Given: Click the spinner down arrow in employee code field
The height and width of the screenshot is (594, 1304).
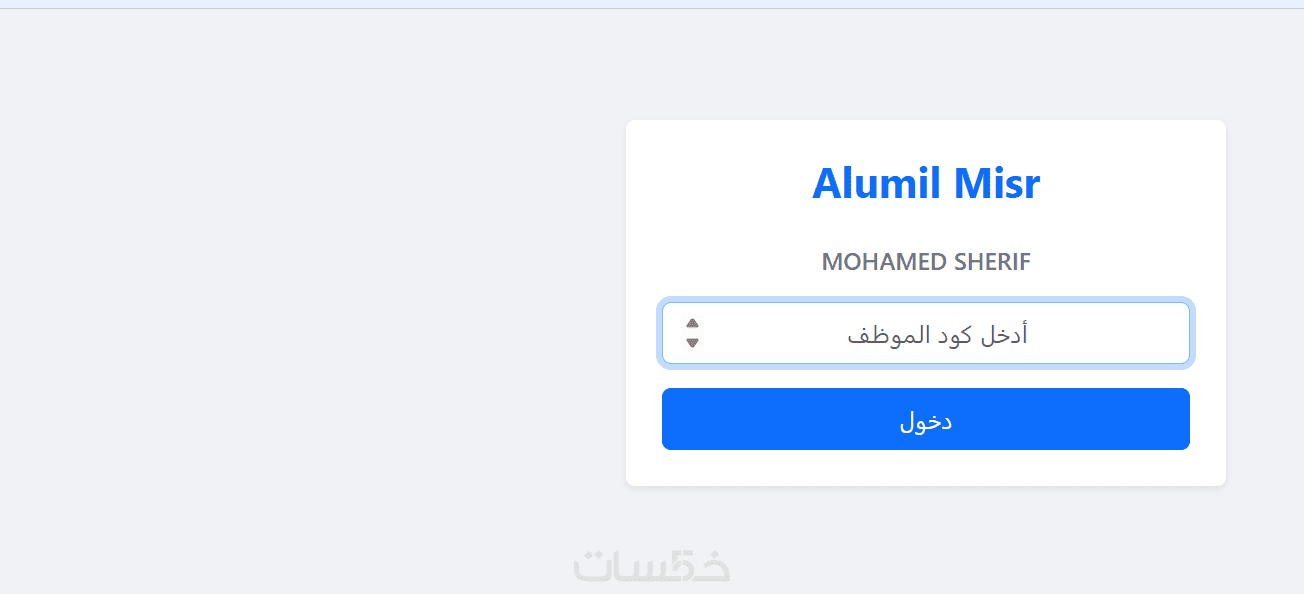Looking at the screenshot, I should tap(692, 343).
